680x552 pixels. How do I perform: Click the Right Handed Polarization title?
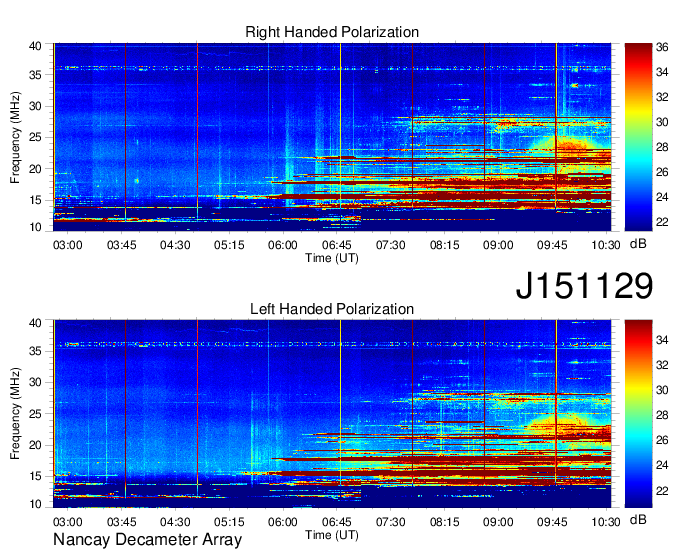click(332, 32)
